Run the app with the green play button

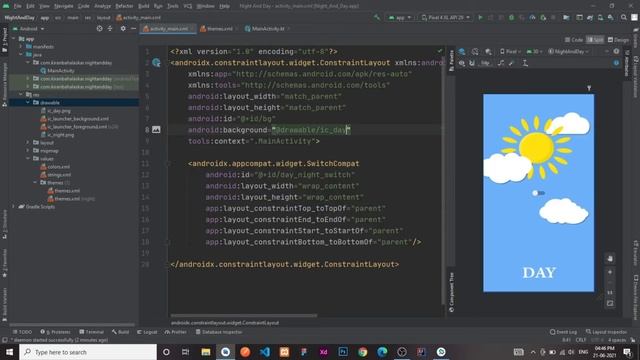(x=480, y=18)
